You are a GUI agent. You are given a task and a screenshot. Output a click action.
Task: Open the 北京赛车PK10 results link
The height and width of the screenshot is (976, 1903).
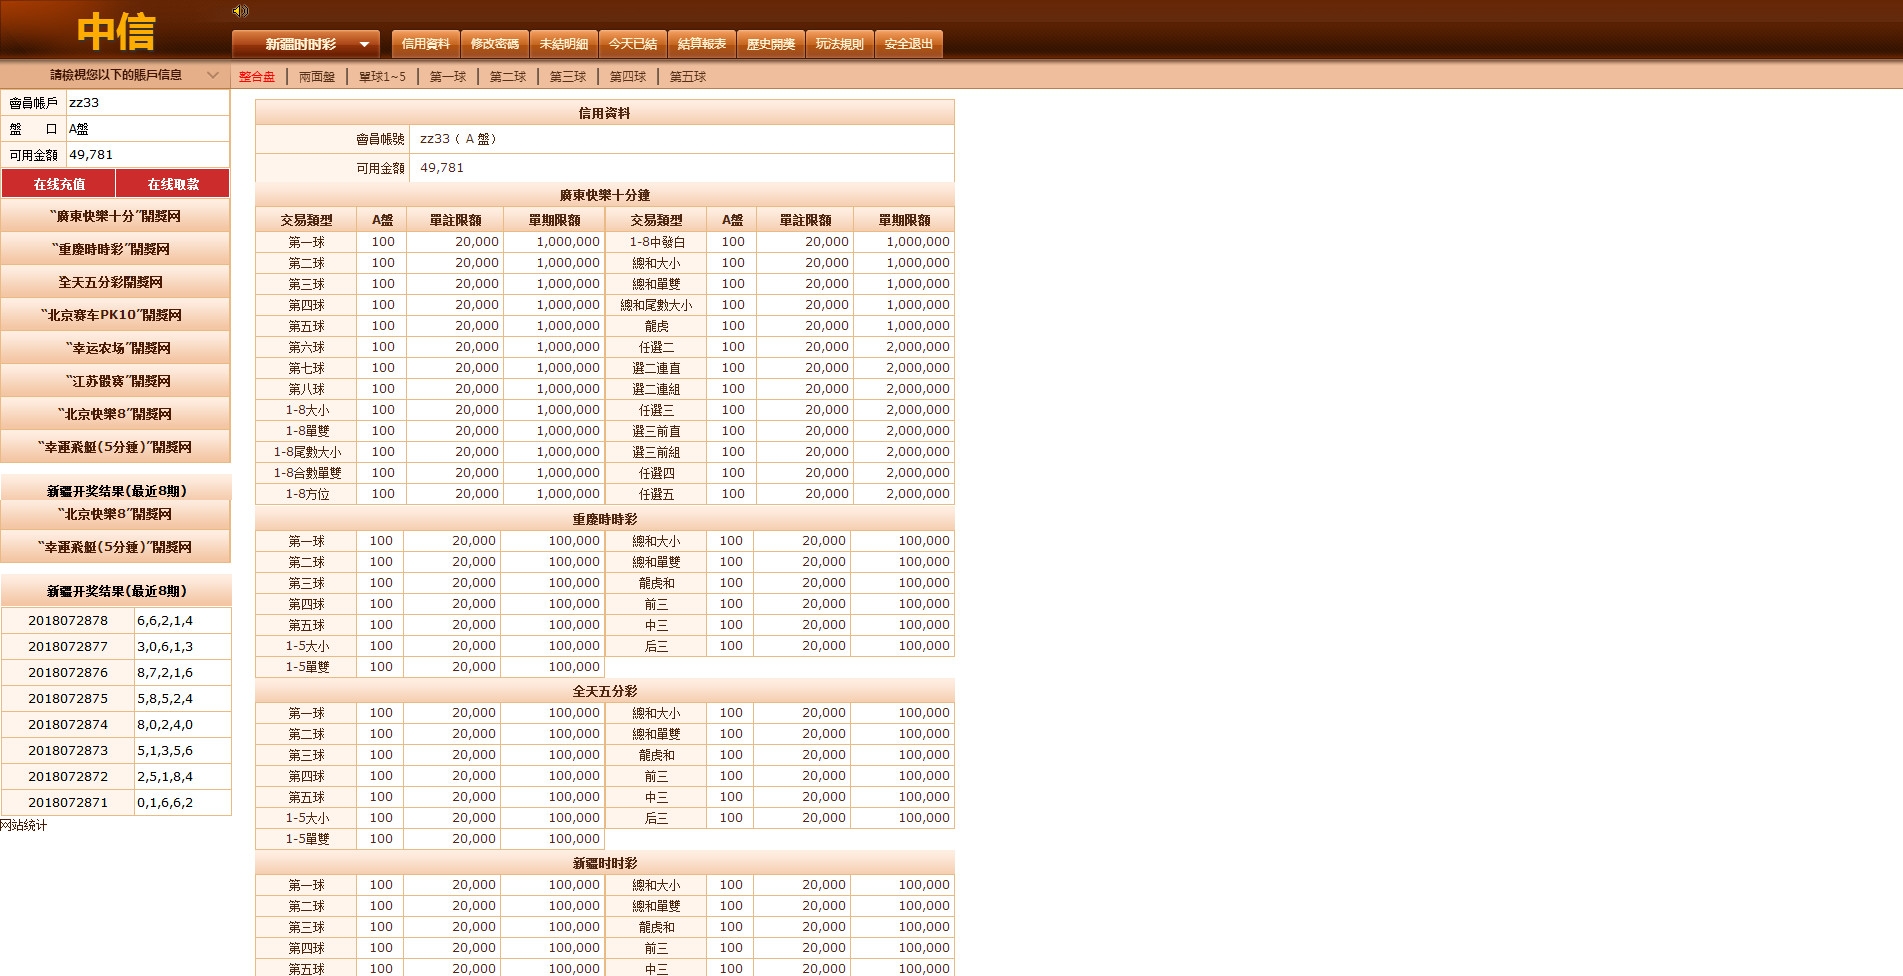tap(115, 315)
